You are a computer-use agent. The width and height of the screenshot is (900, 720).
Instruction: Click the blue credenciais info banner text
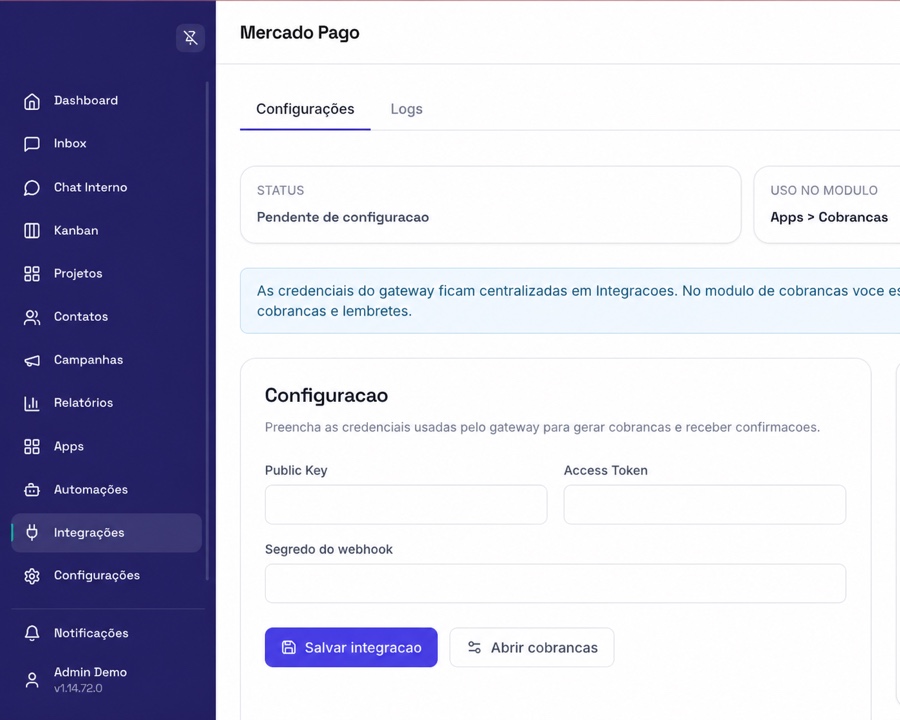[578, 301]
